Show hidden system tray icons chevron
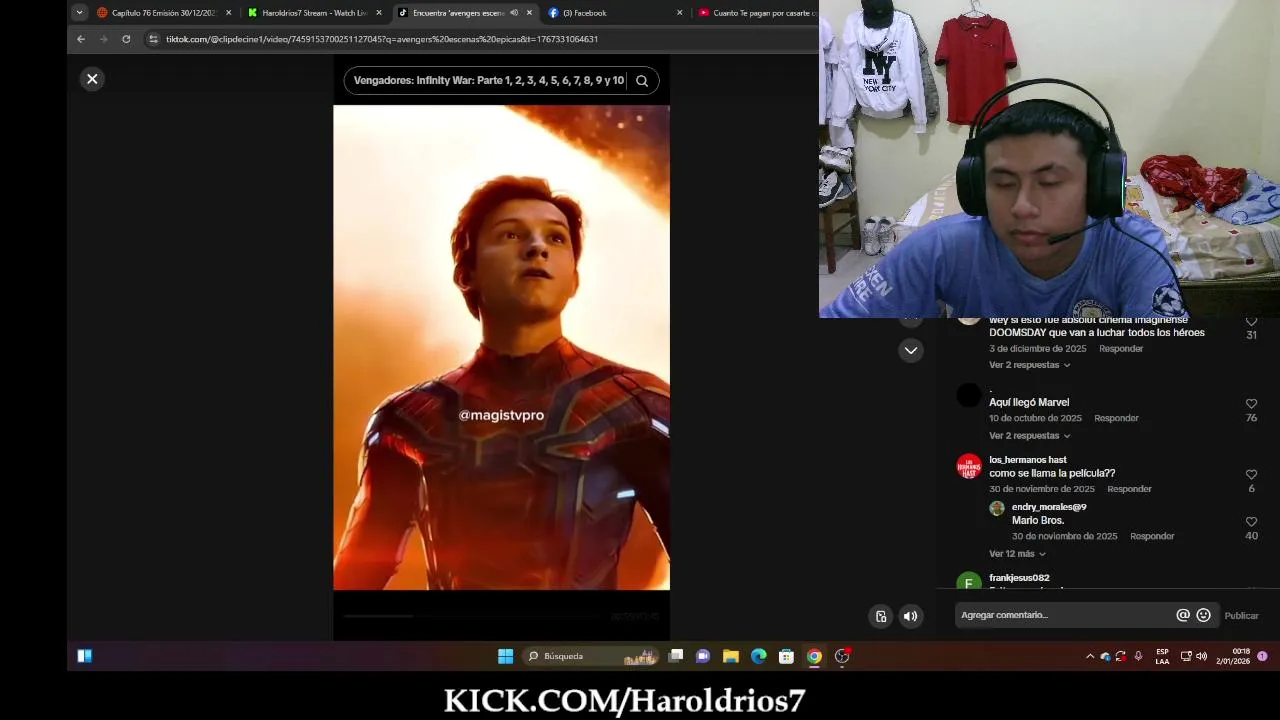 (x=1090, y=656)
